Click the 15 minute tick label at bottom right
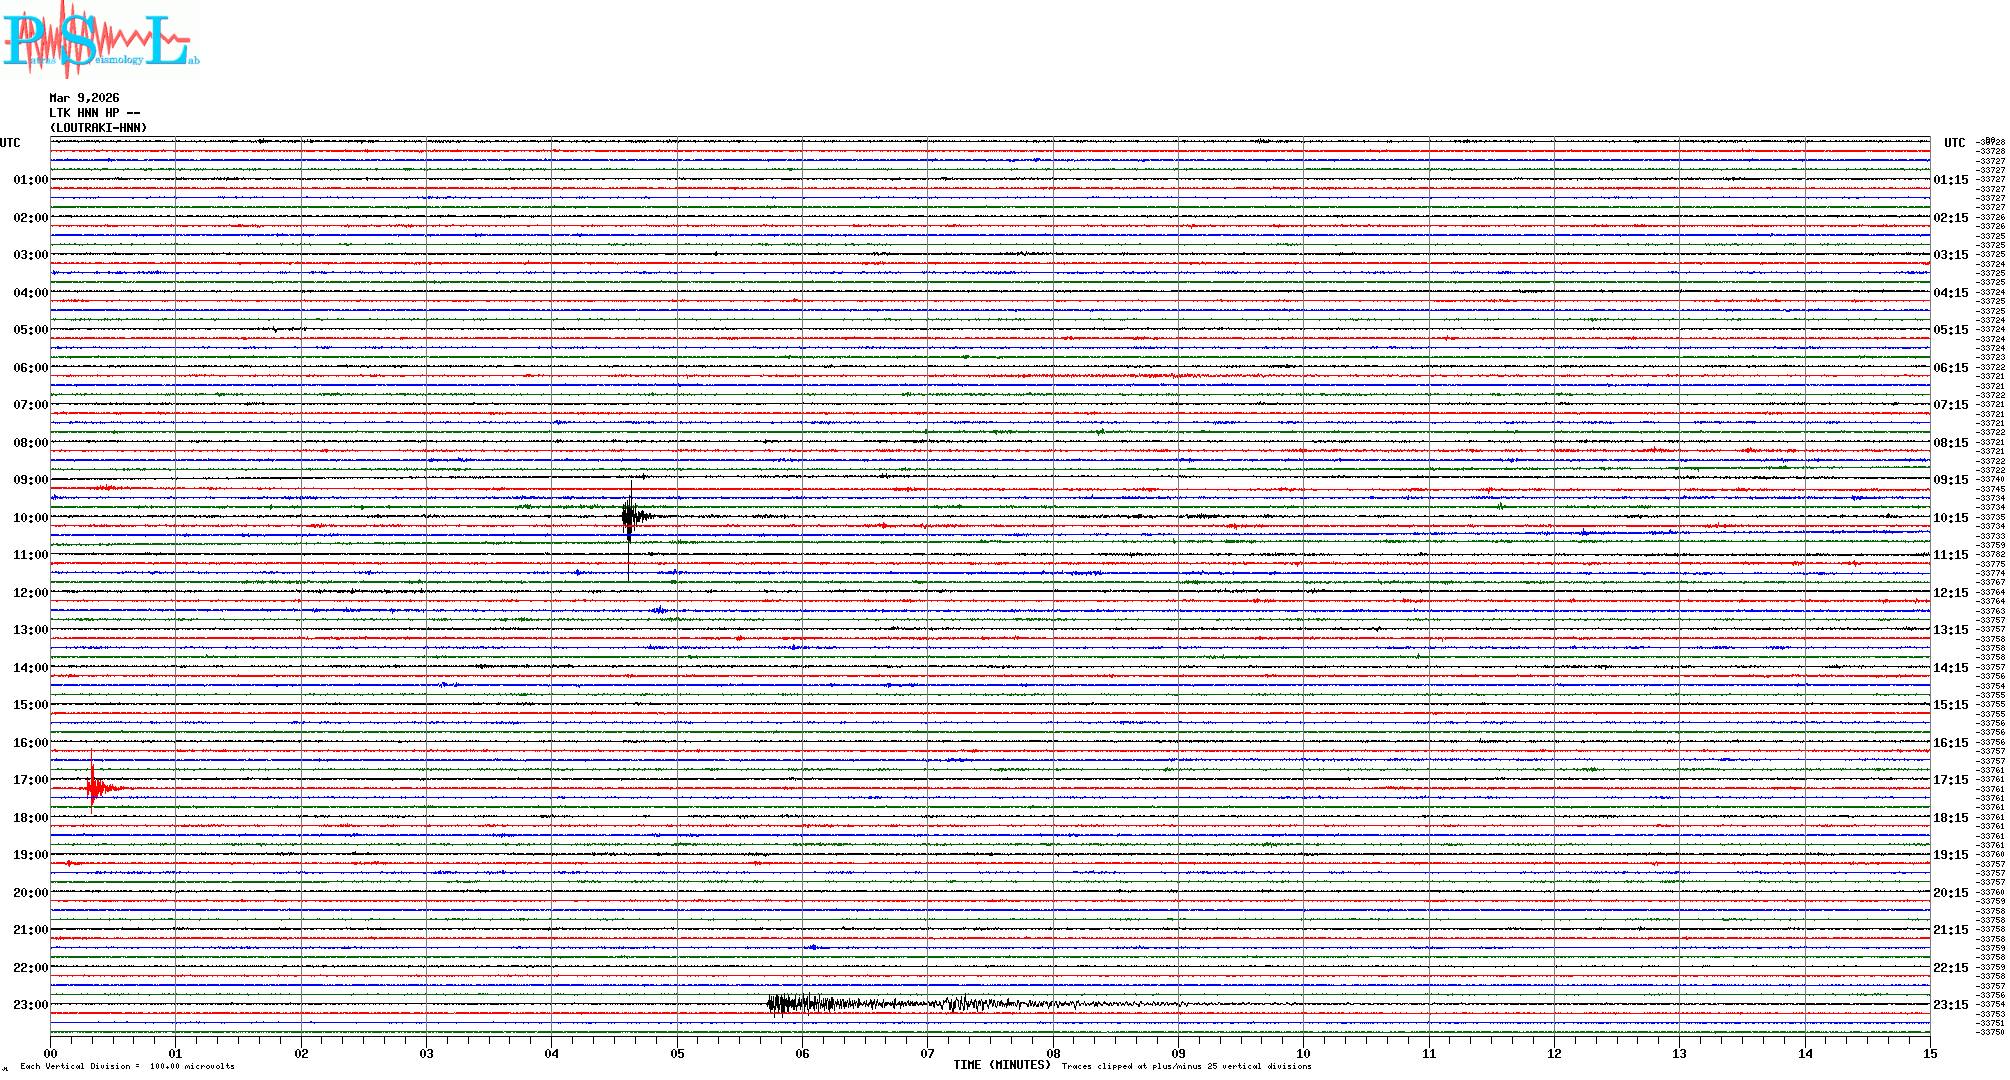 pyautogui.click(x=1929, y=1053)
